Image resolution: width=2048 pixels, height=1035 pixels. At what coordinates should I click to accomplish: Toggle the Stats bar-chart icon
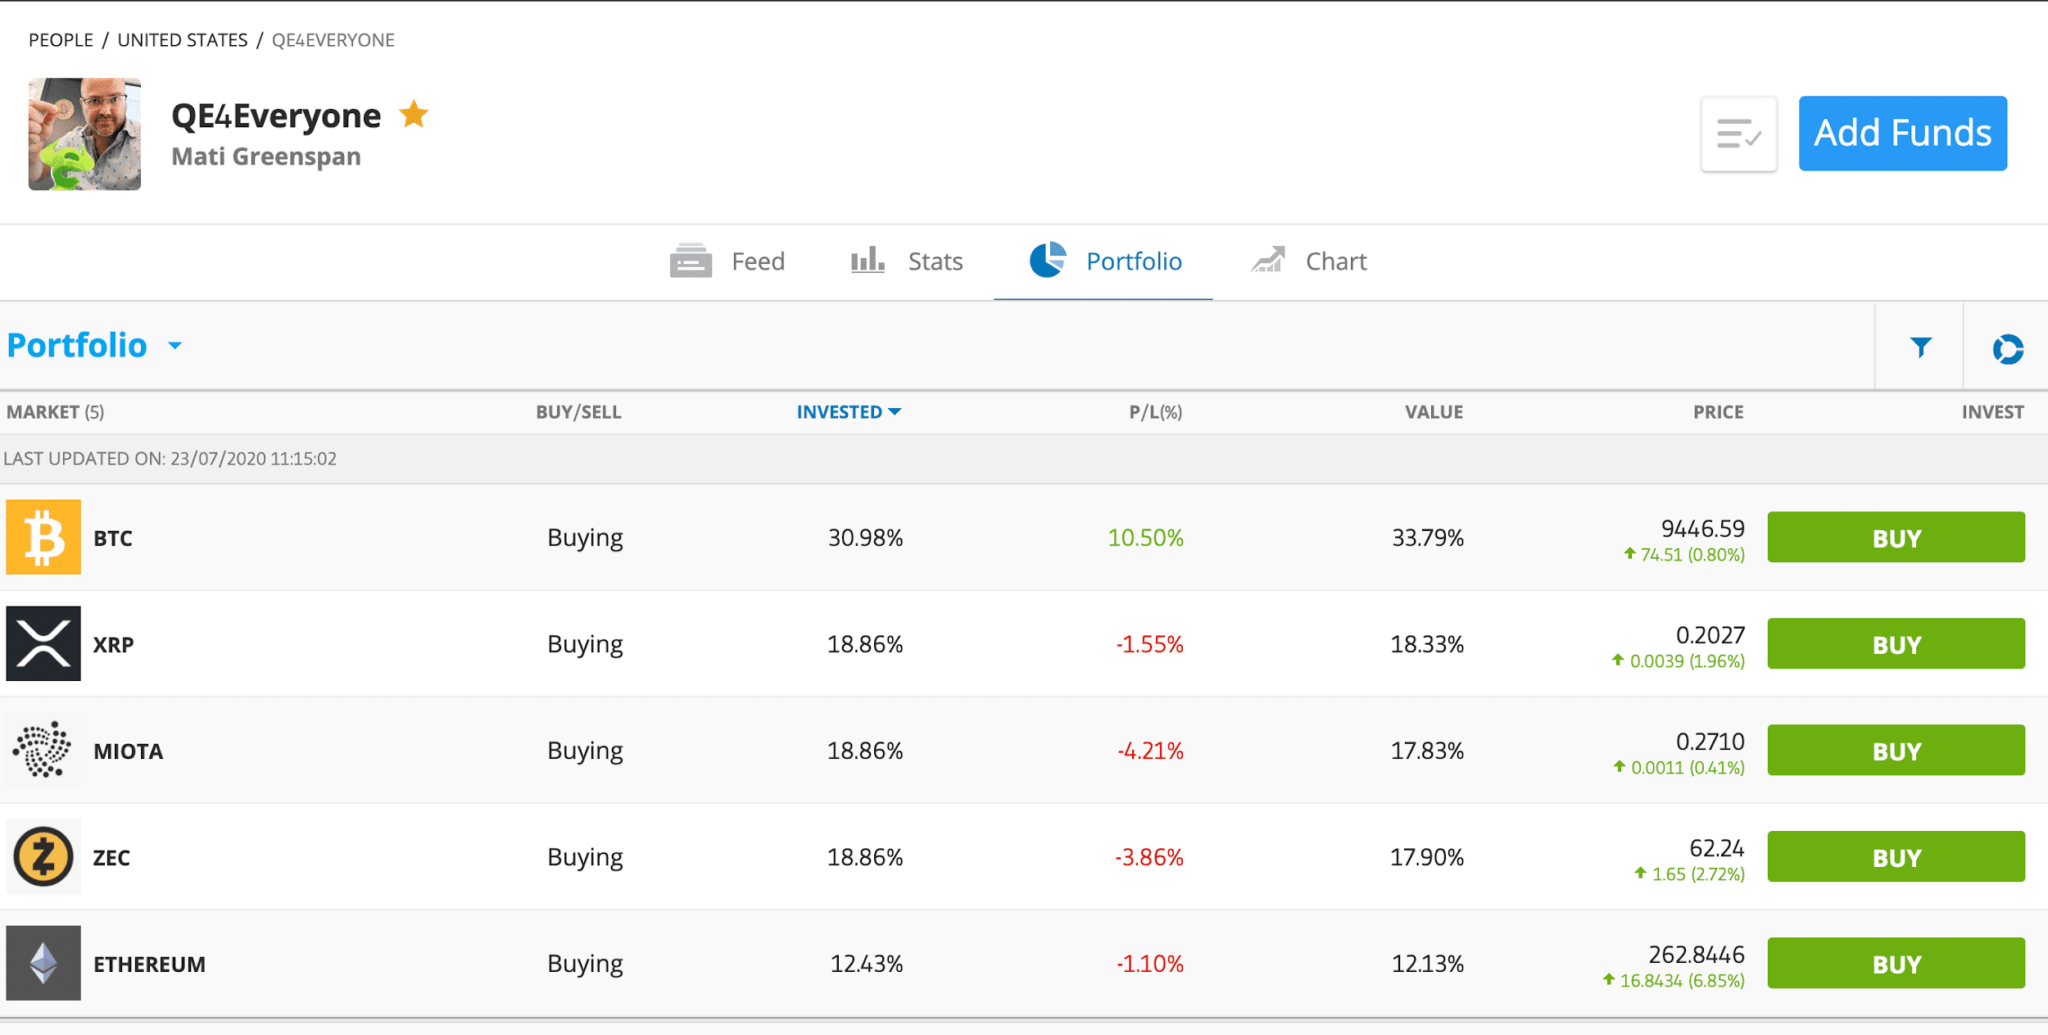(x=866, y=260)
